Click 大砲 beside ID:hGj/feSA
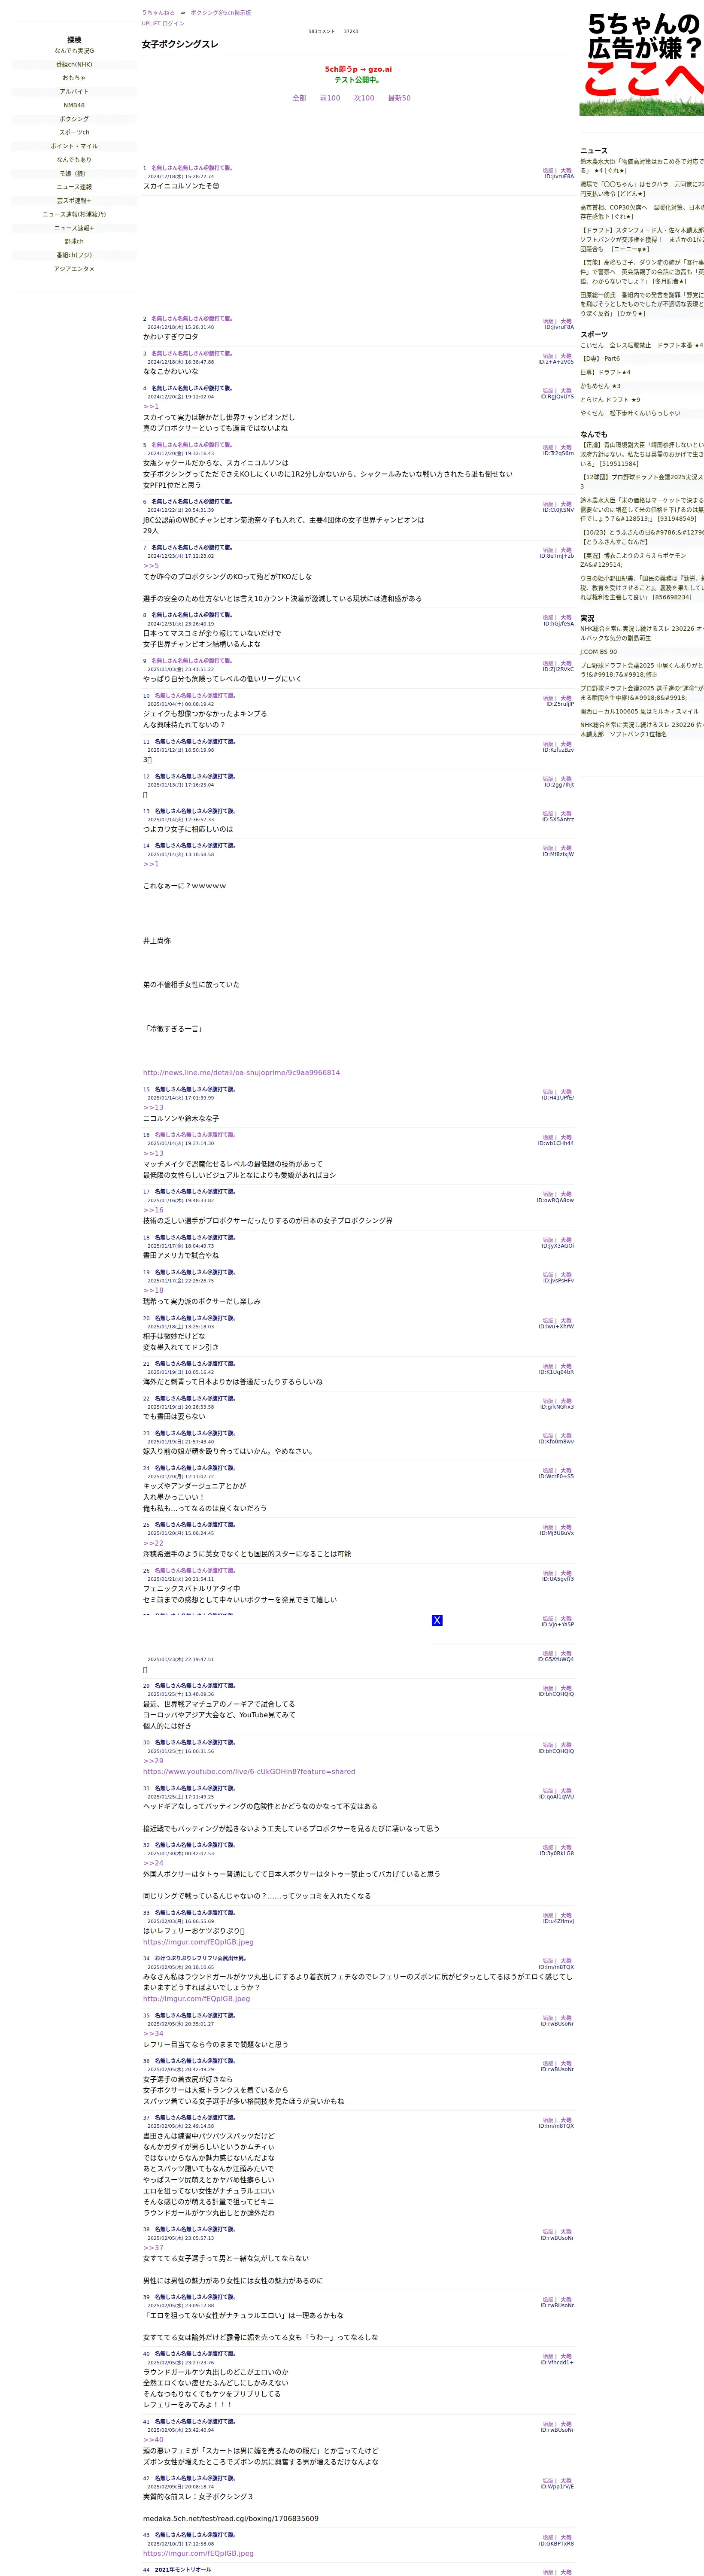 (566, 618)
